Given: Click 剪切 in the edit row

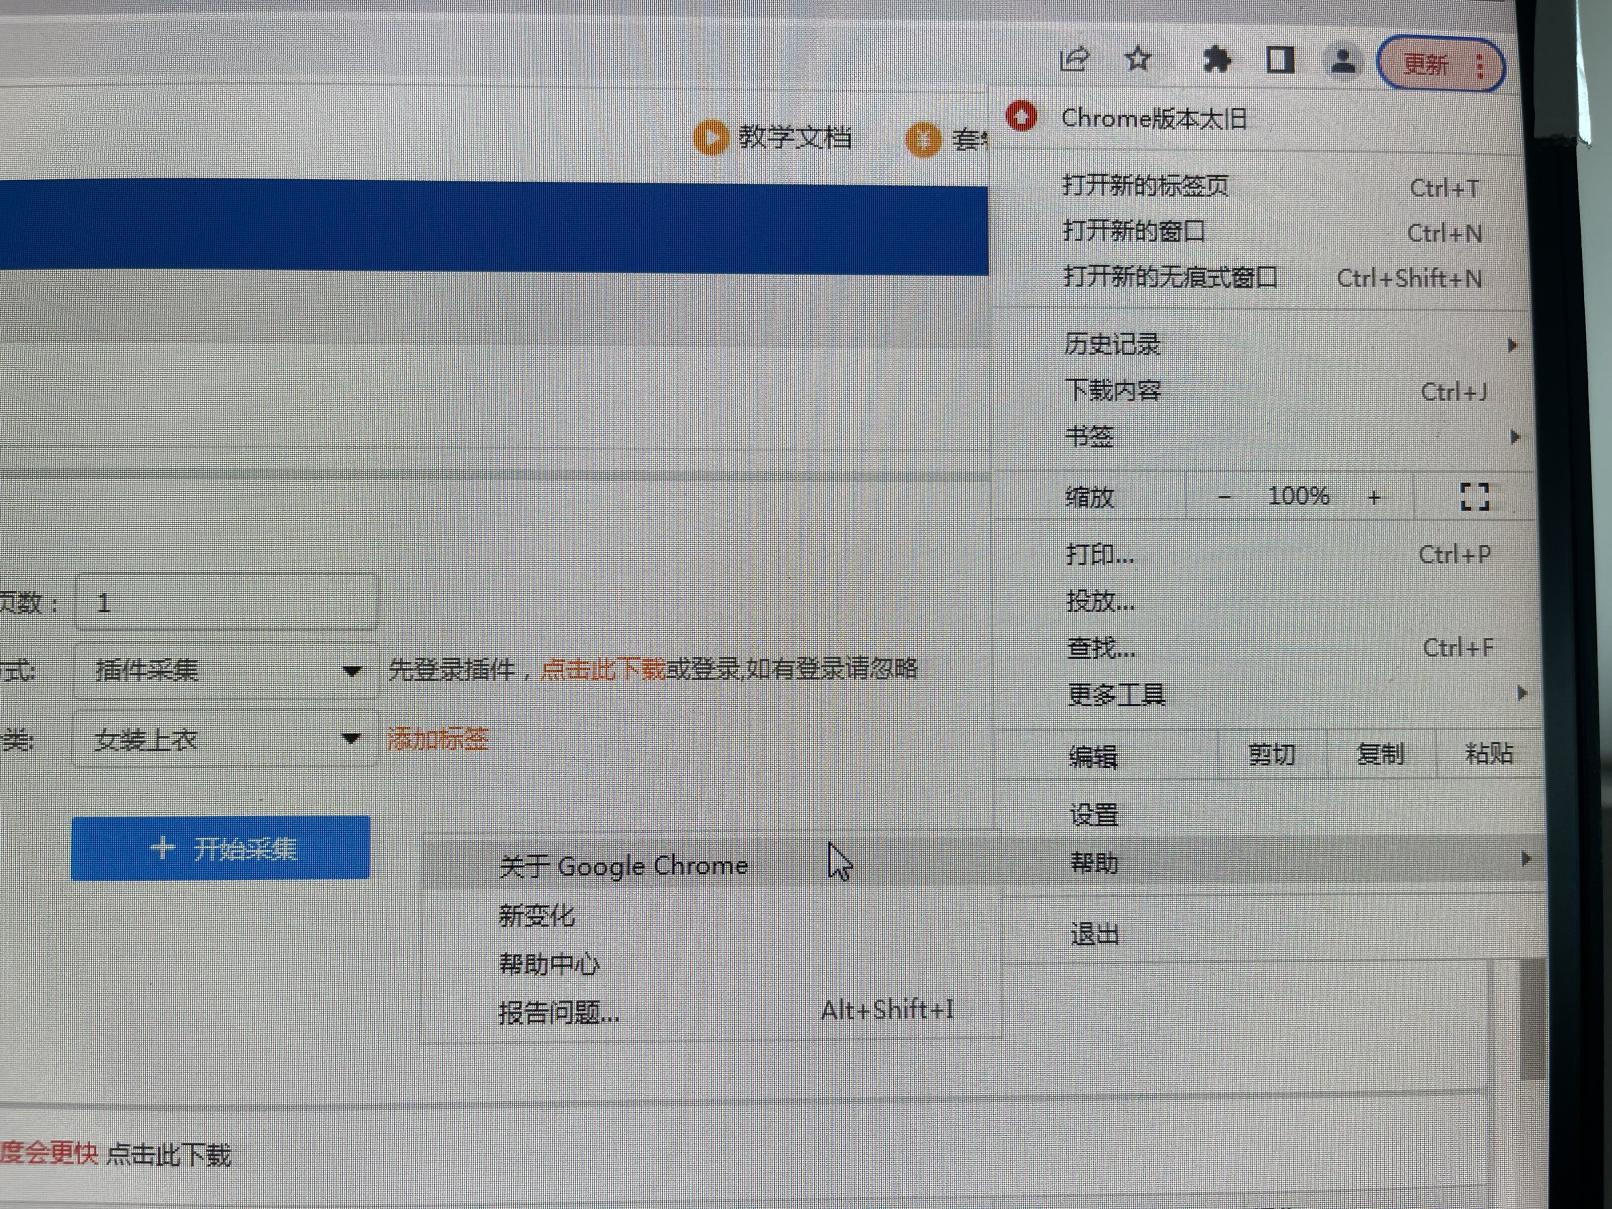Looking at the screenshot, I should [1272, 754].
